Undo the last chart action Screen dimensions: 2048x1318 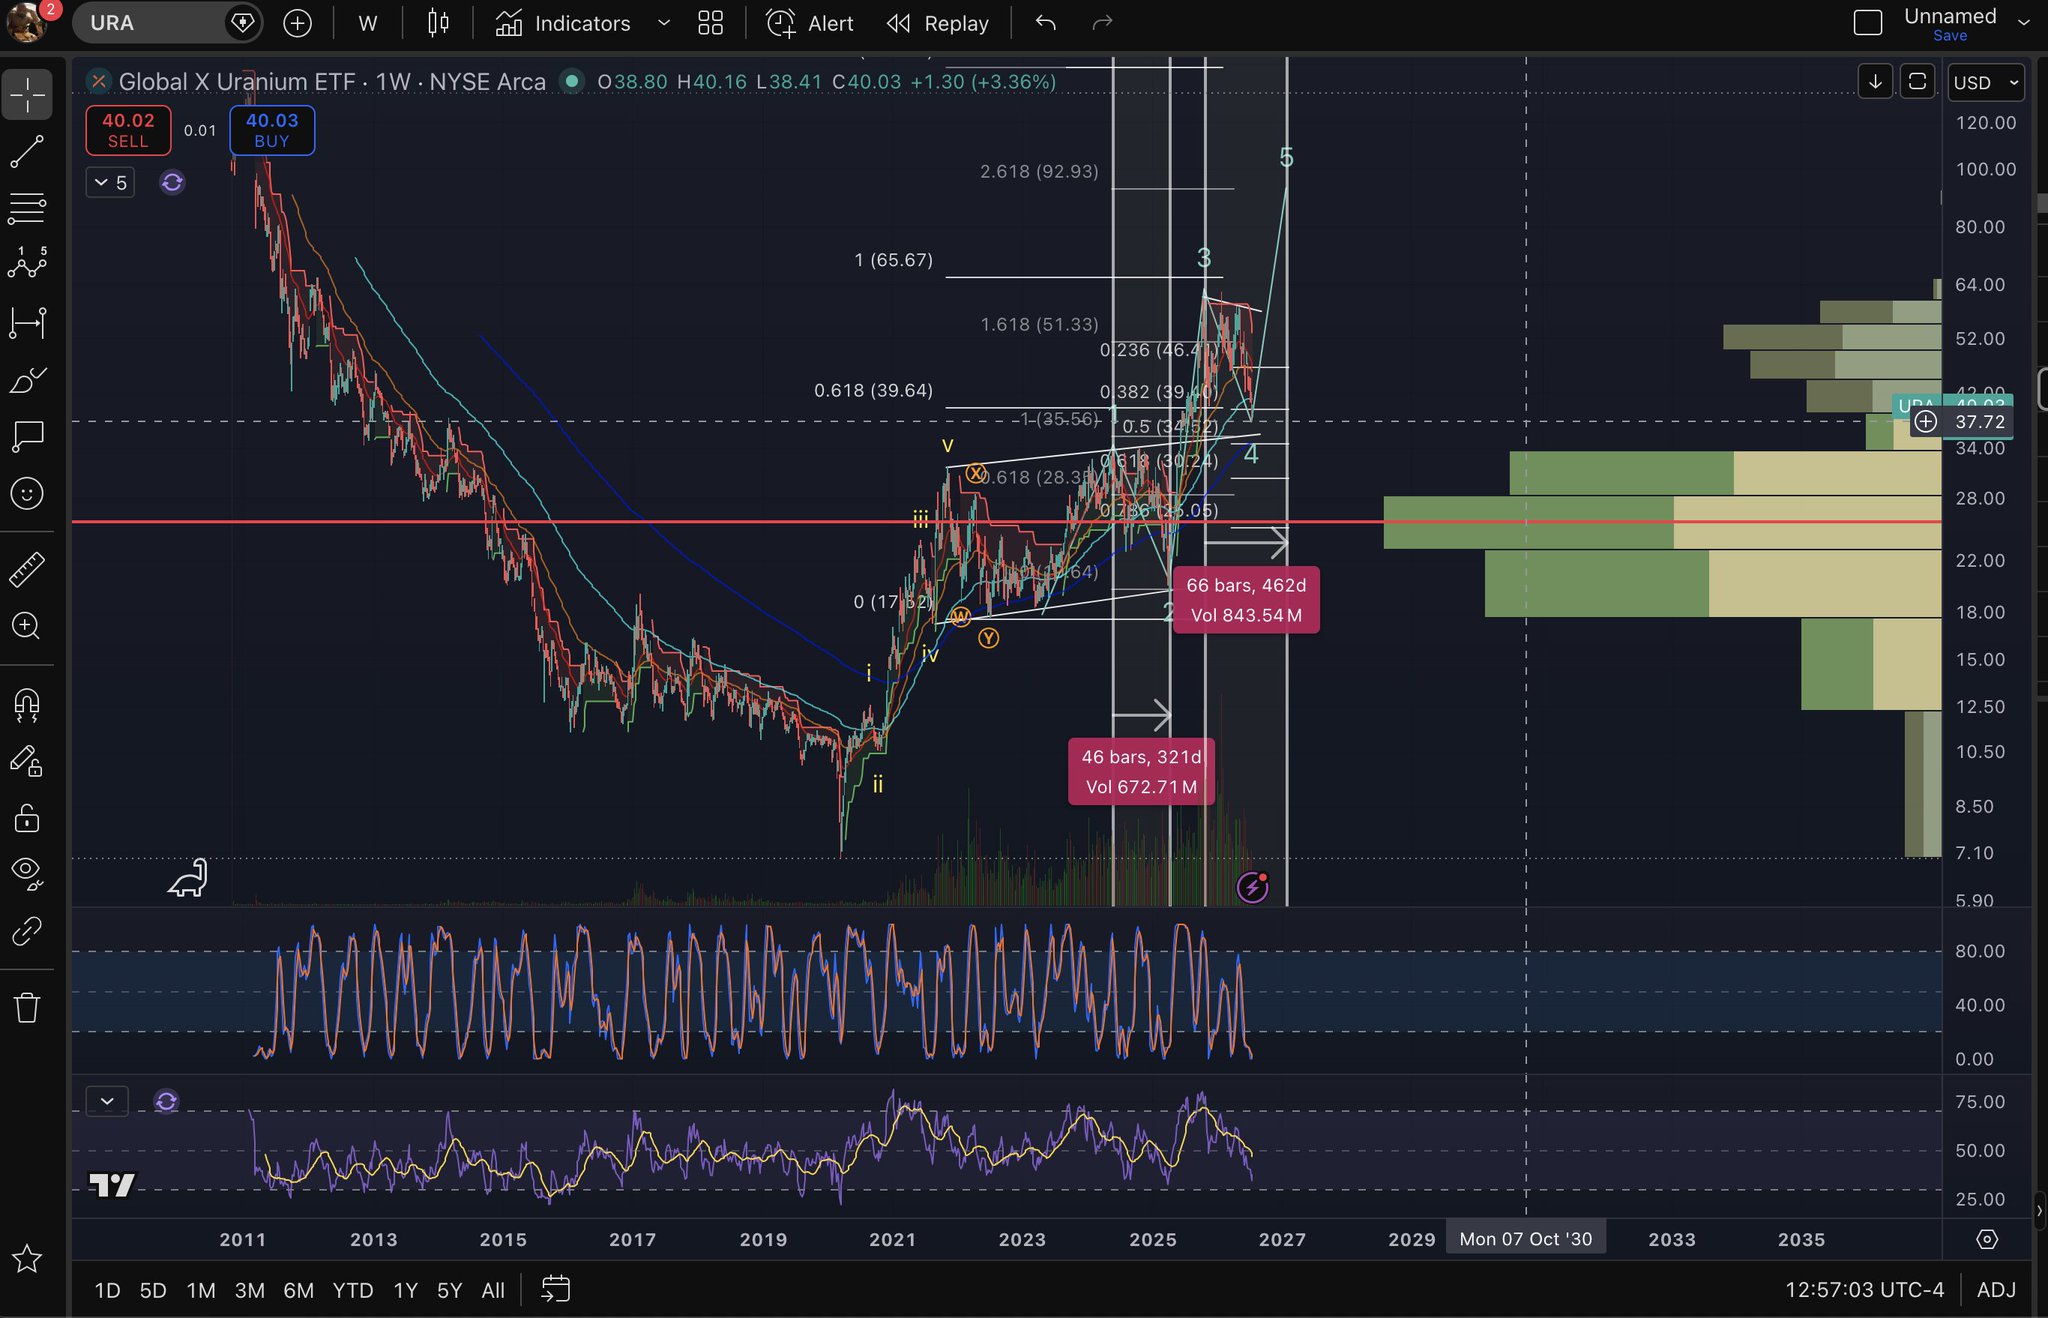click(1046, 23)
